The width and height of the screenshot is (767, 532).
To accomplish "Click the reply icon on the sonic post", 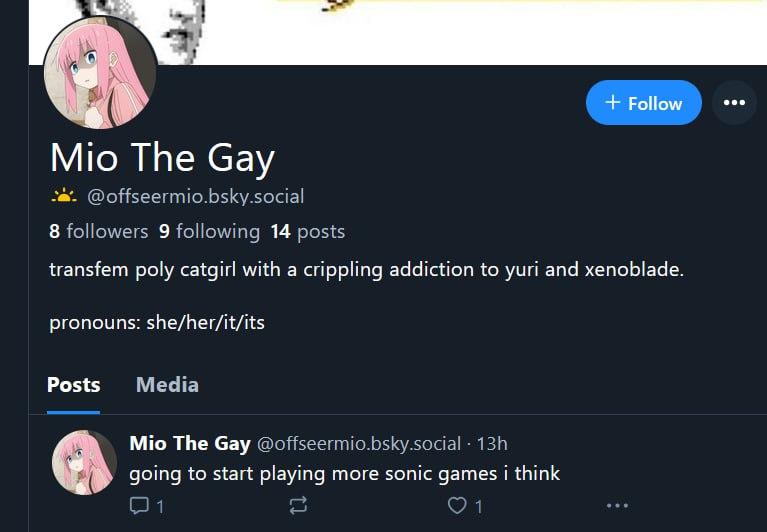I will pyautogui.click(x=139, y=505).
